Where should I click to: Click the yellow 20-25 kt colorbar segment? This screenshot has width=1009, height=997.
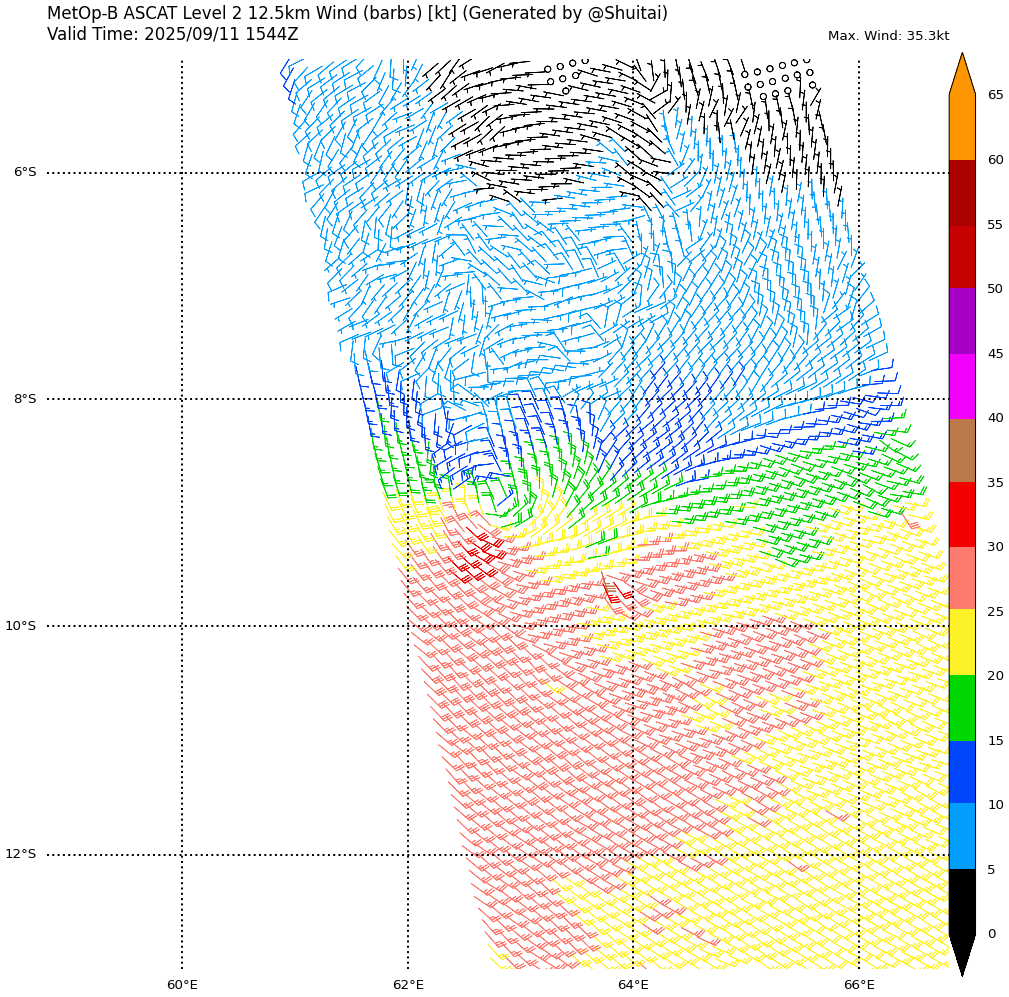[962, 642]
